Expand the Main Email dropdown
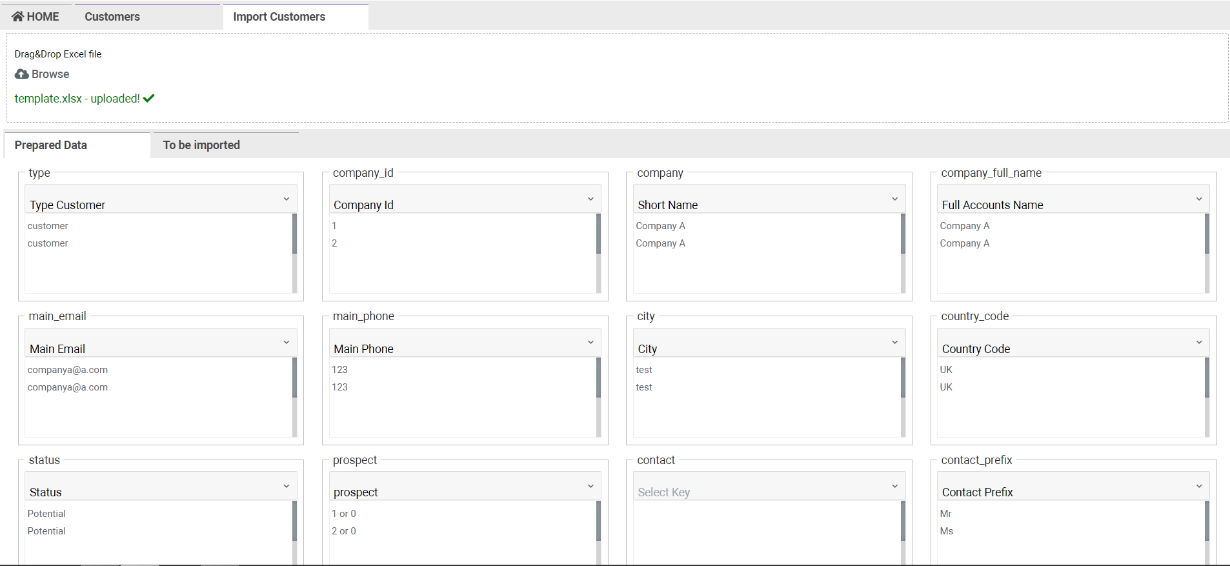 coord(160,344)
